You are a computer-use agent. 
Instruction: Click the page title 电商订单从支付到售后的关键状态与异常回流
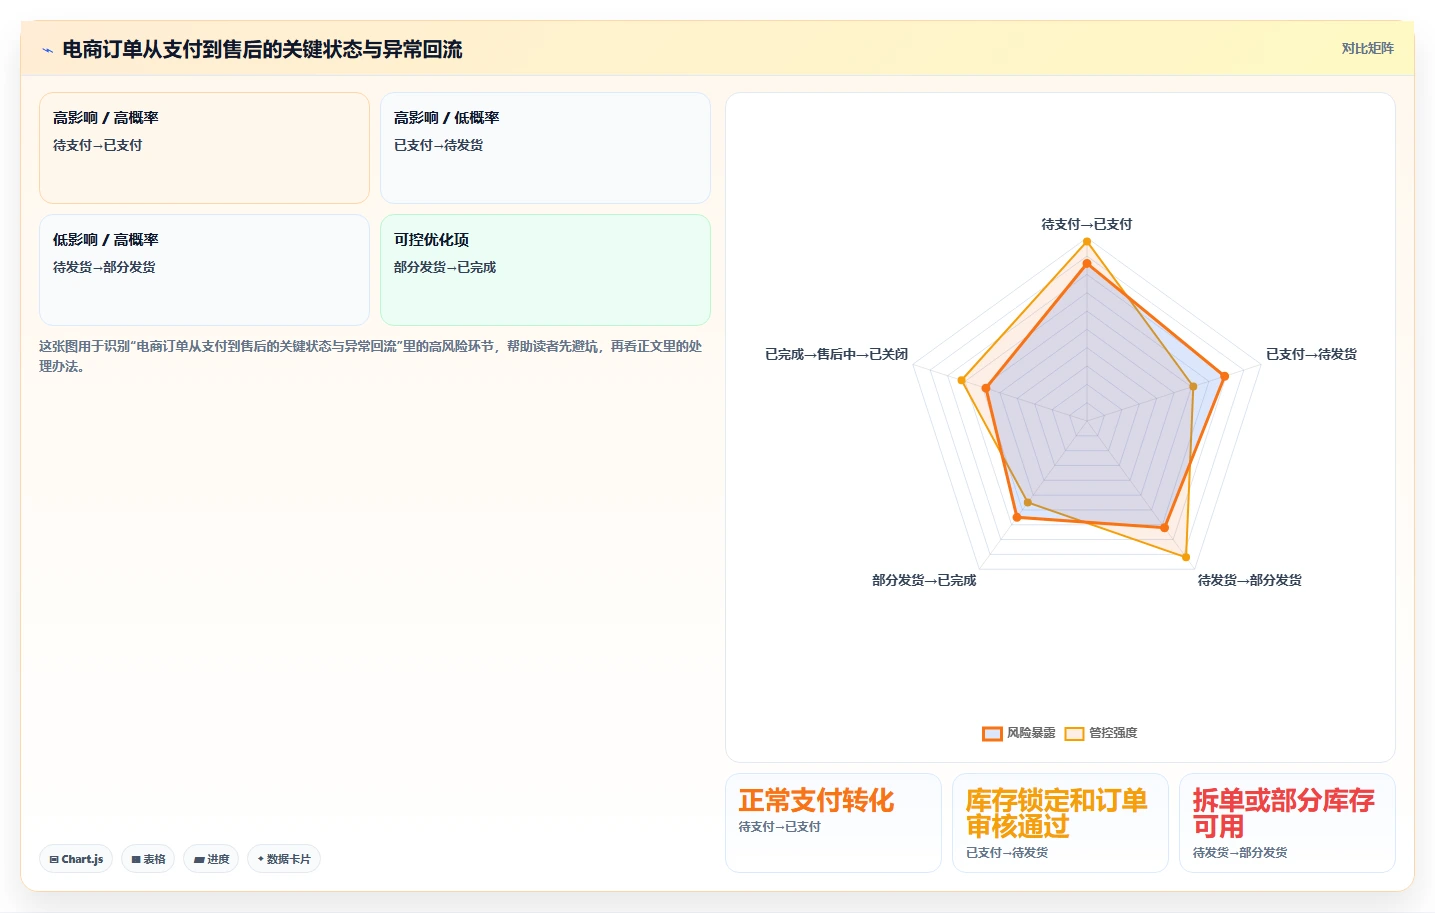(x=262, y=49)
